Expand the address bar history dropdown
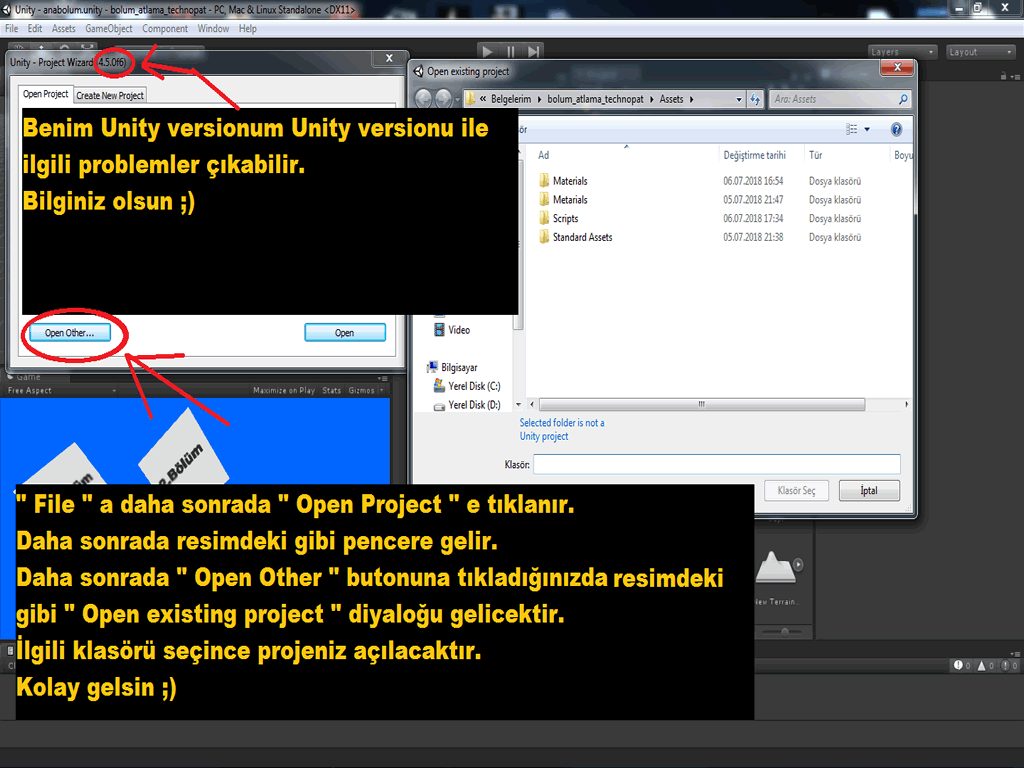This screenshot has width=1024, height=768. 739,99
